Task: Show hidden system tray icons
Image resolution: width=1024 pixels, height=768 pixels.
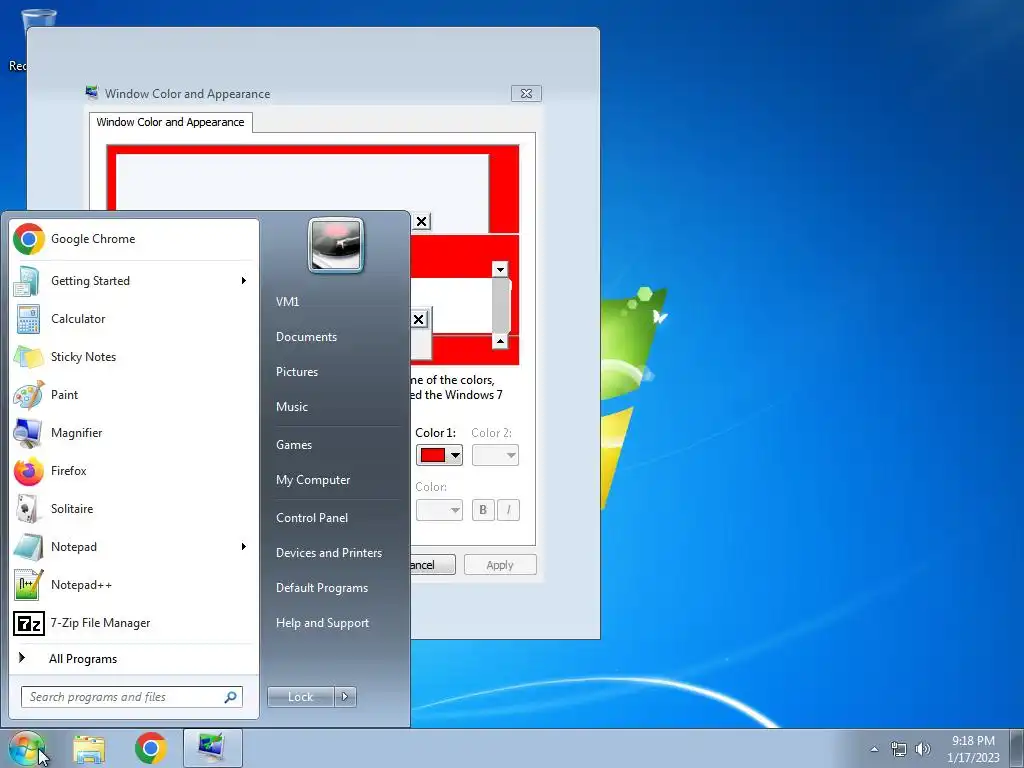Action: [x=874, y=749]
